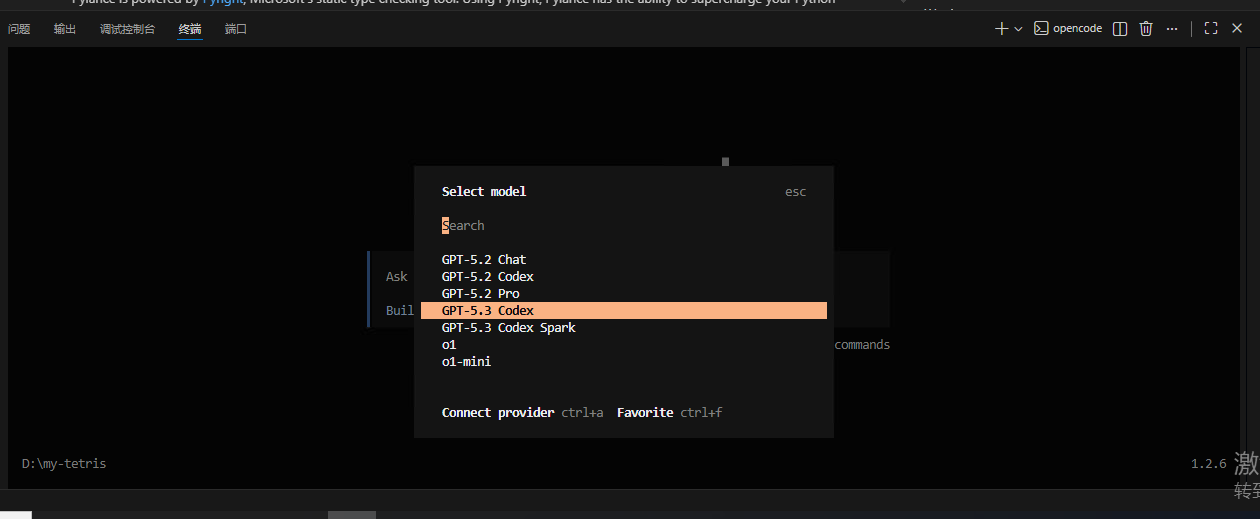Click the 1.2.6 version number
Viewport: 1260px width, 519px height.
1208,464
